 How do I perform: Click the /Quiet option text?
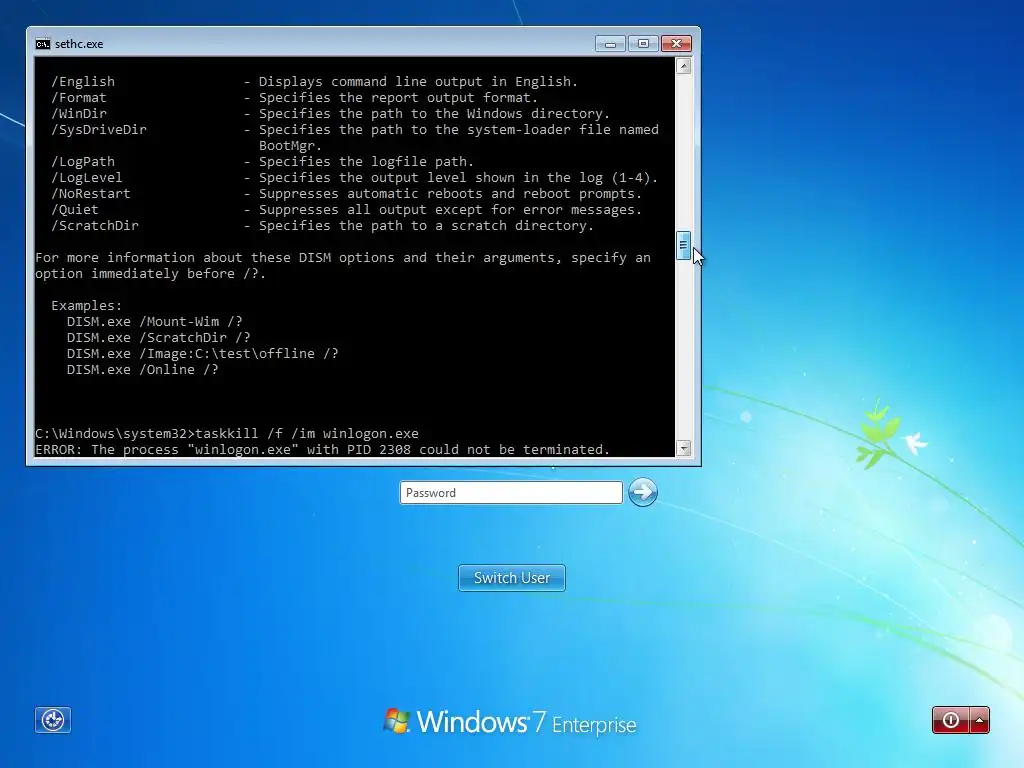(x=75, y=210)
